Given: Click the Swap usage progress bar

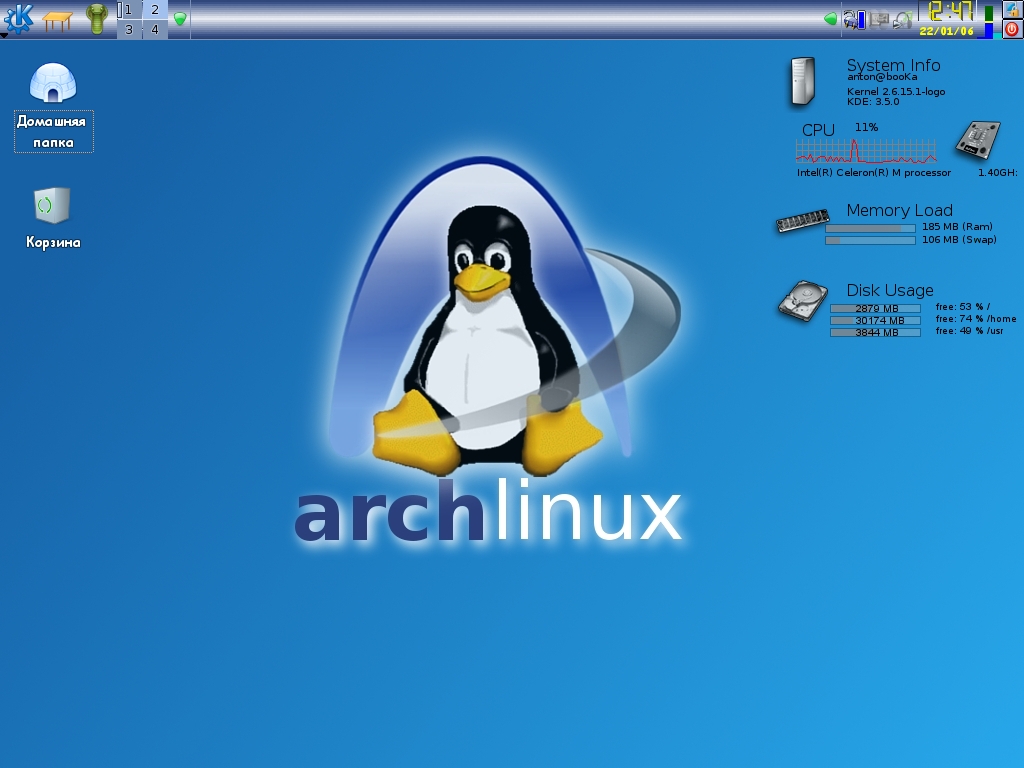Looking at the screenshot, I should point(871,240).
